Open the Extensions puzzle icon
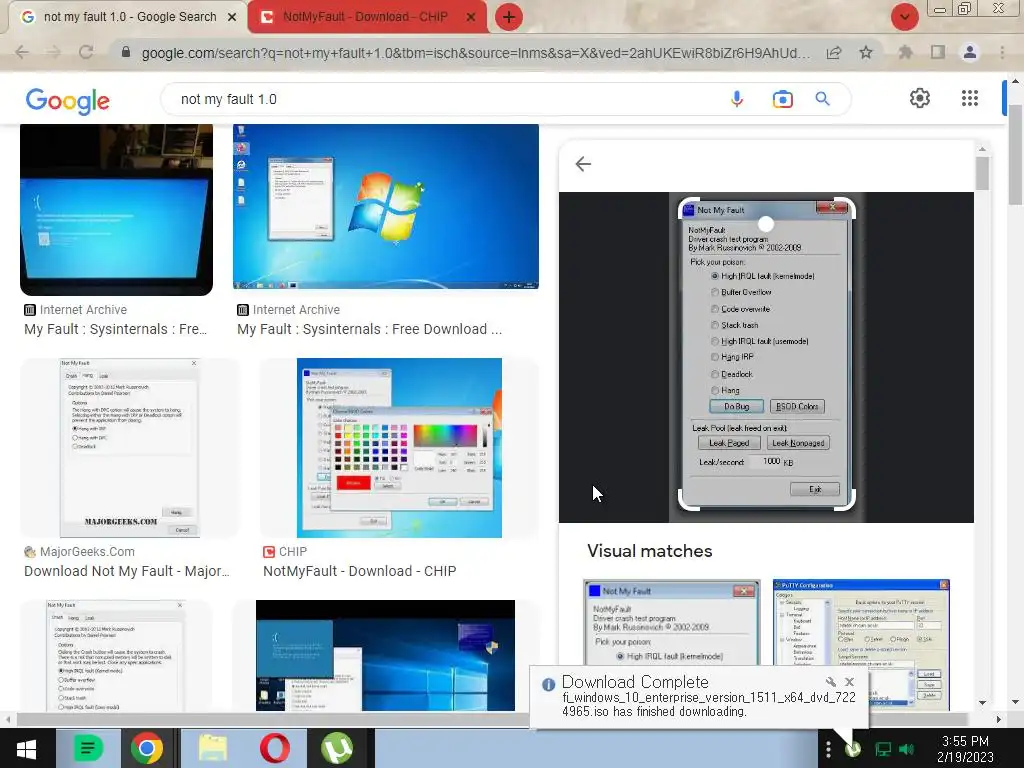This screenshot has width=1024, height=768. click(905, 52)
